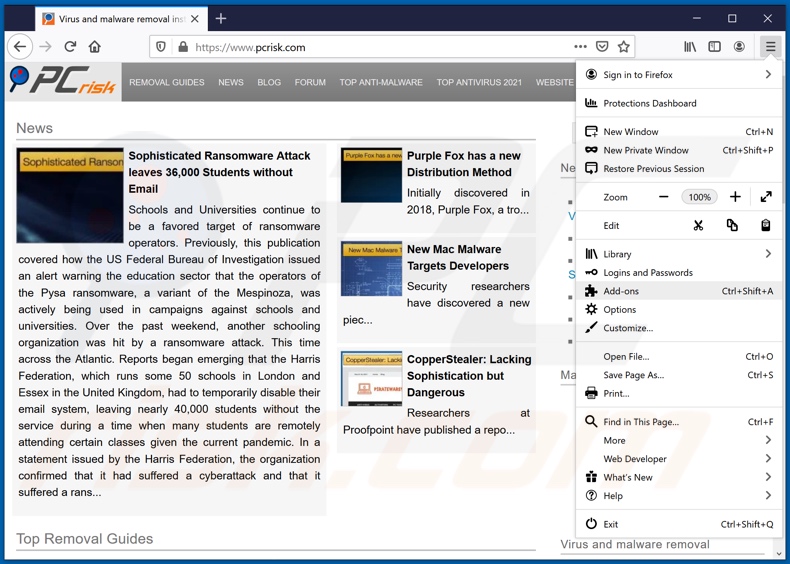Click the Paste clipboard icon
This screenshot has height=564, width=790.
click(x=765, y=226)
